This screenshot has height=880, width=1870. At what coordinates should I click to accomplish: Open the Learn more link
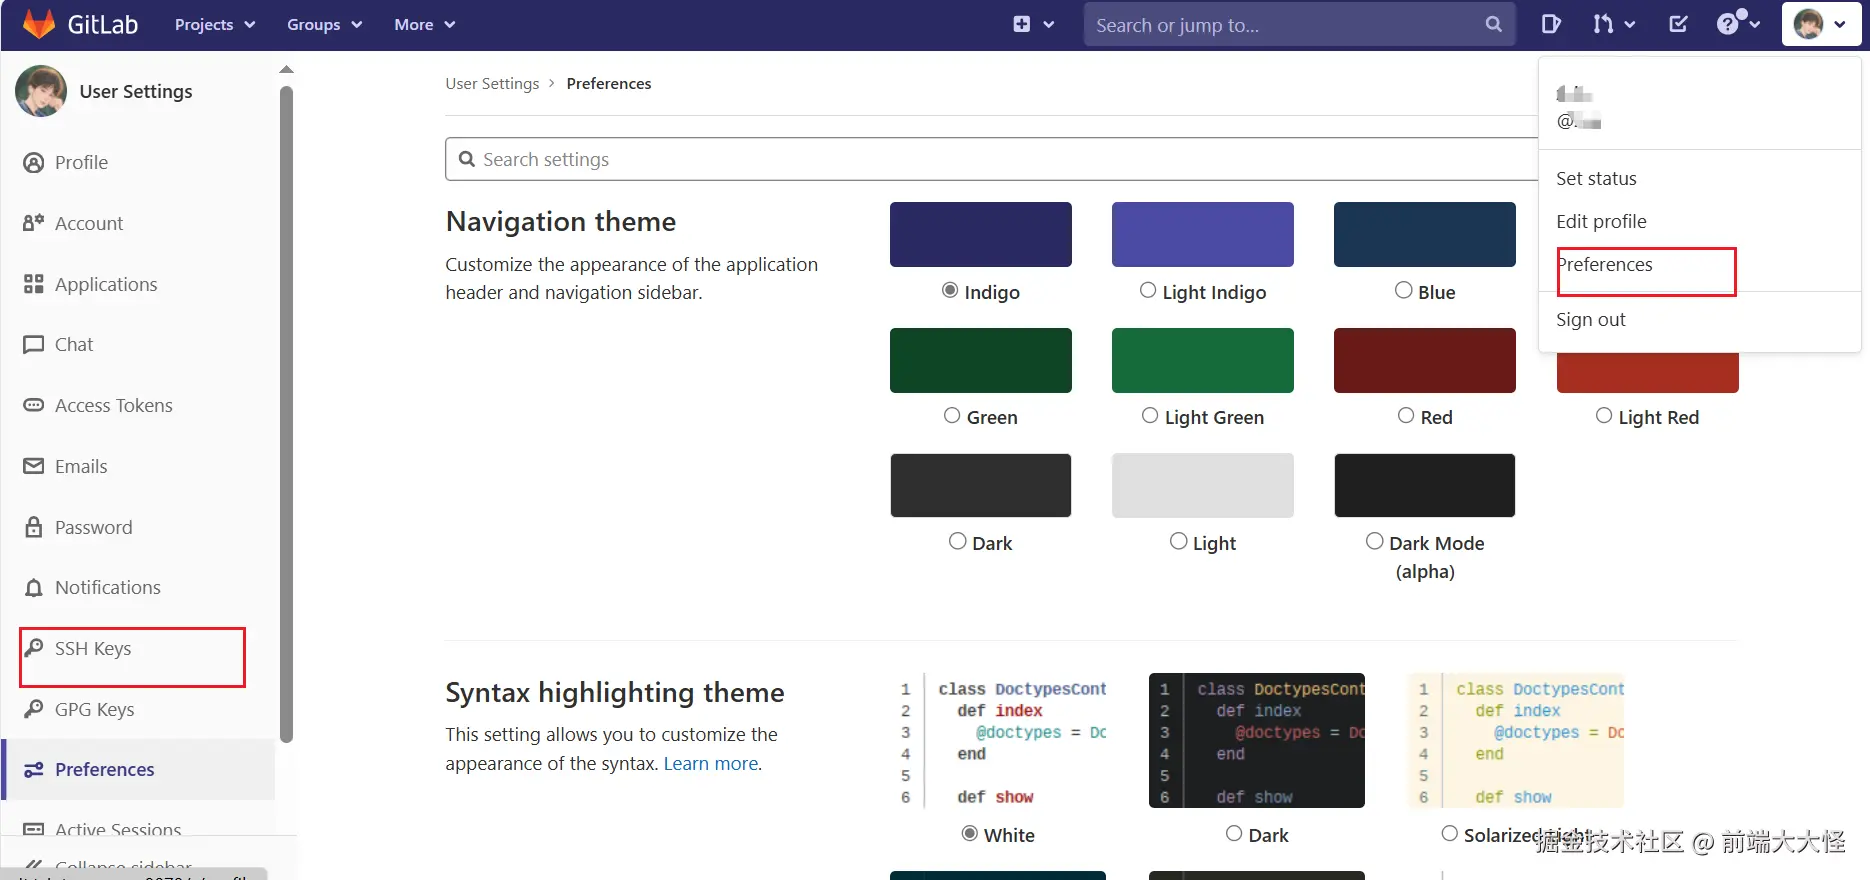click(711, 764)
